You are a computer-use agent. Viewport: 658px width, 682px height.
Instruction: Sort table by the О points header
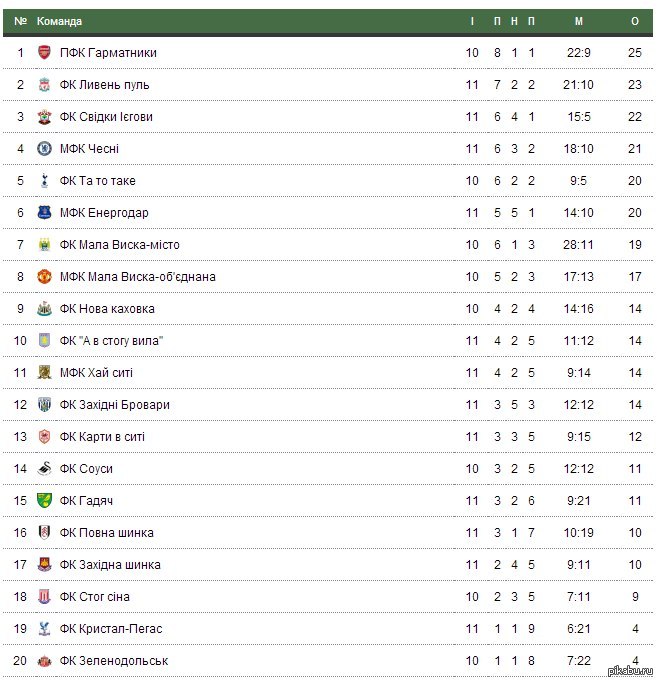[635, 21]
